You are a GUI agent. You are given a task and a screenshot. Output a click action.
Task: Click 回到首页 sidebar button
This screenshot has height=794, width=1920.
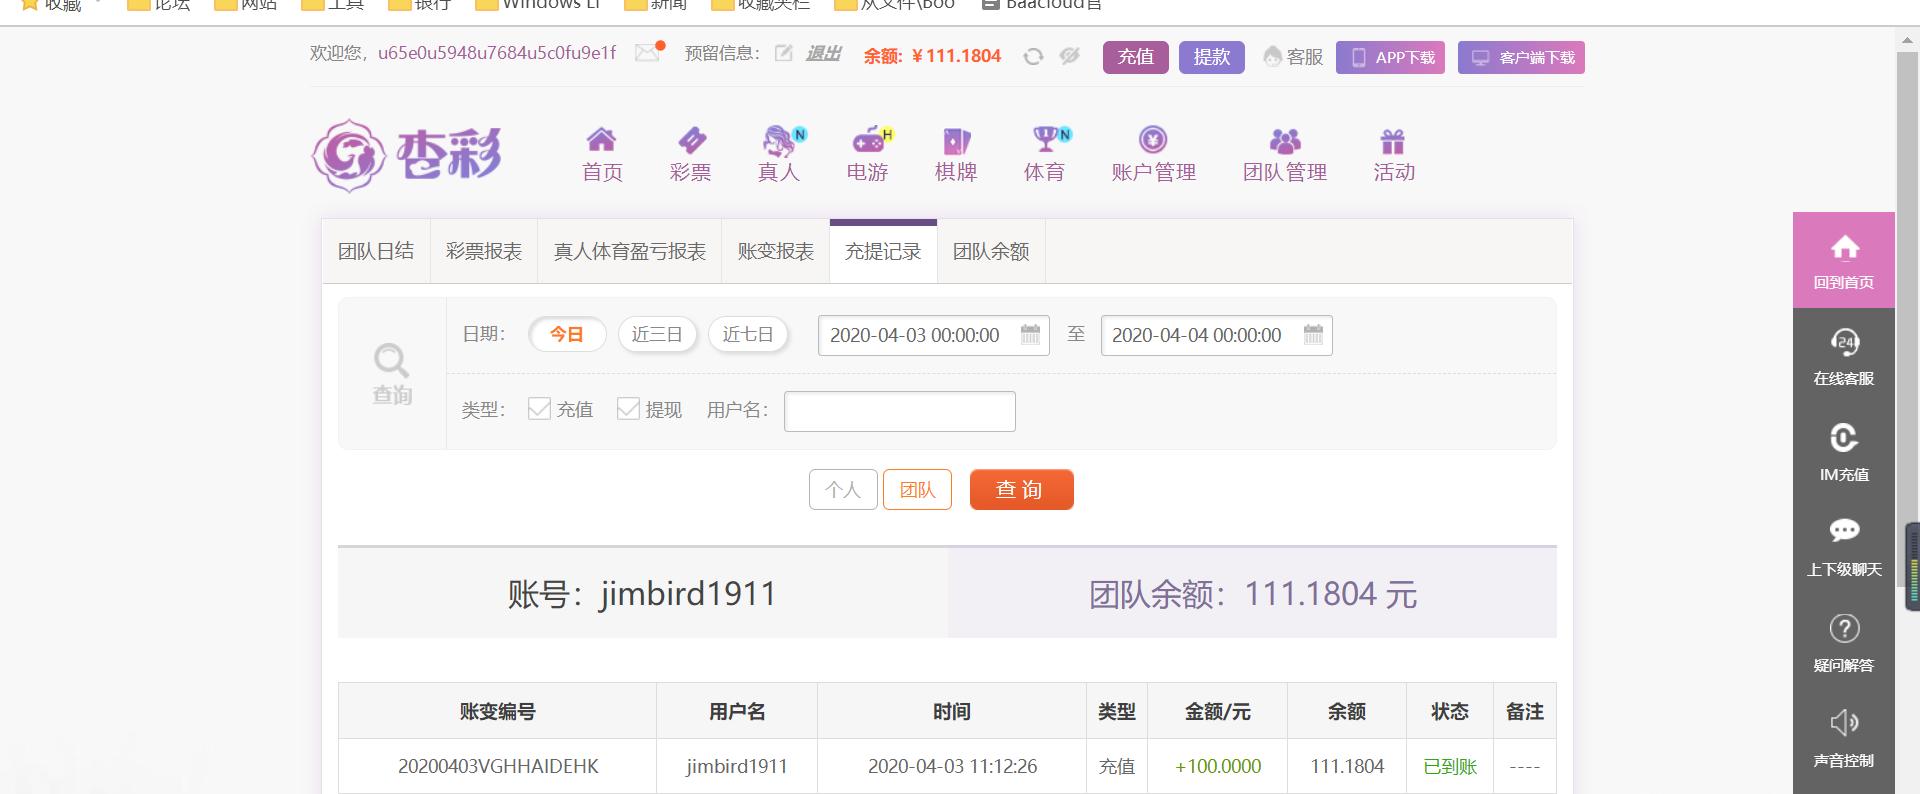click(x=1844, y=260)
